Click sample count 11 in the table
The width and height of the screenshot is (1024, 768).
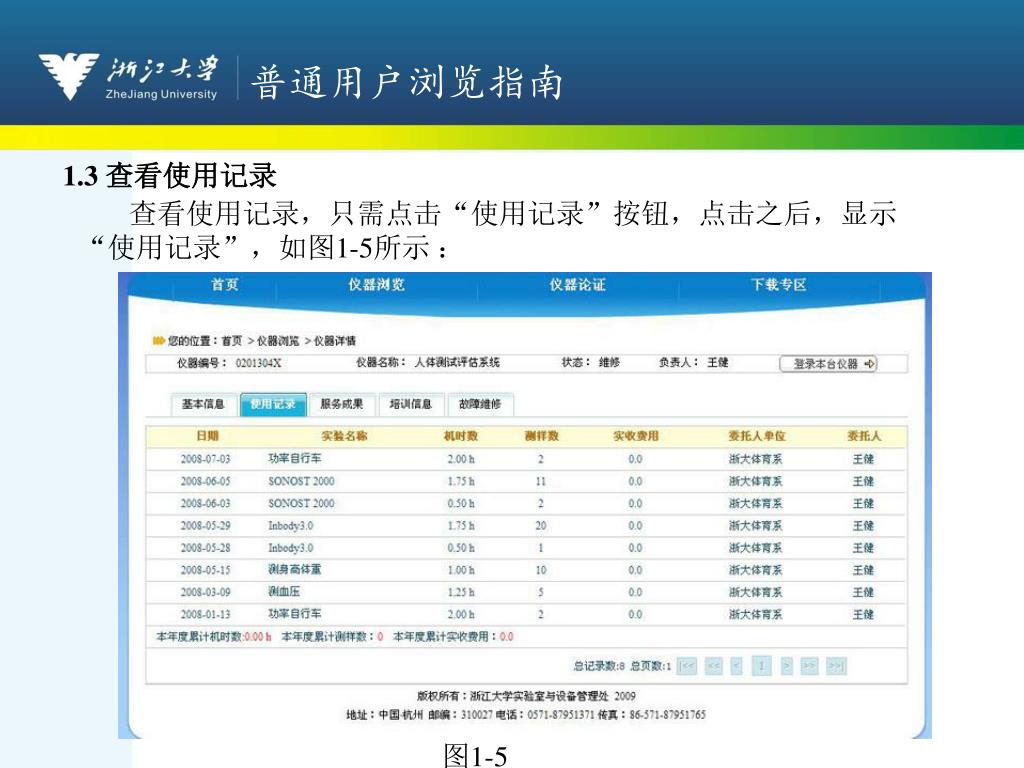click(x=541, y=481)
